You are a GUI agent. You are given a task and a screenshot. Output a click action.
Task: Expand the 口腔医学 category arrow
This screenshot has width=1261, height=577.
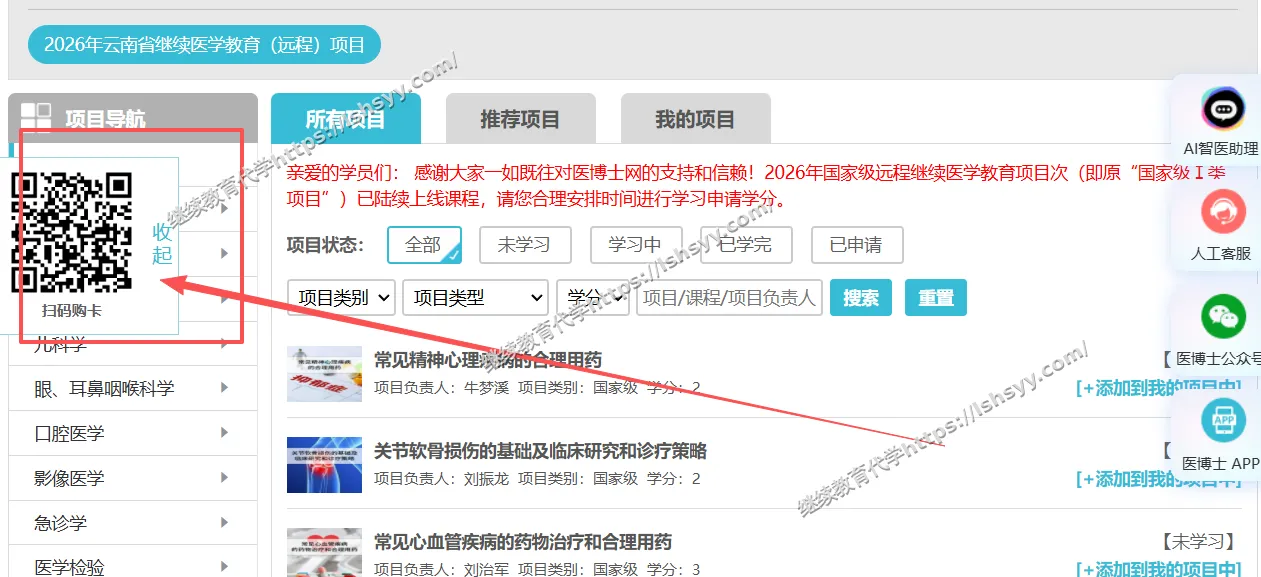224,433
